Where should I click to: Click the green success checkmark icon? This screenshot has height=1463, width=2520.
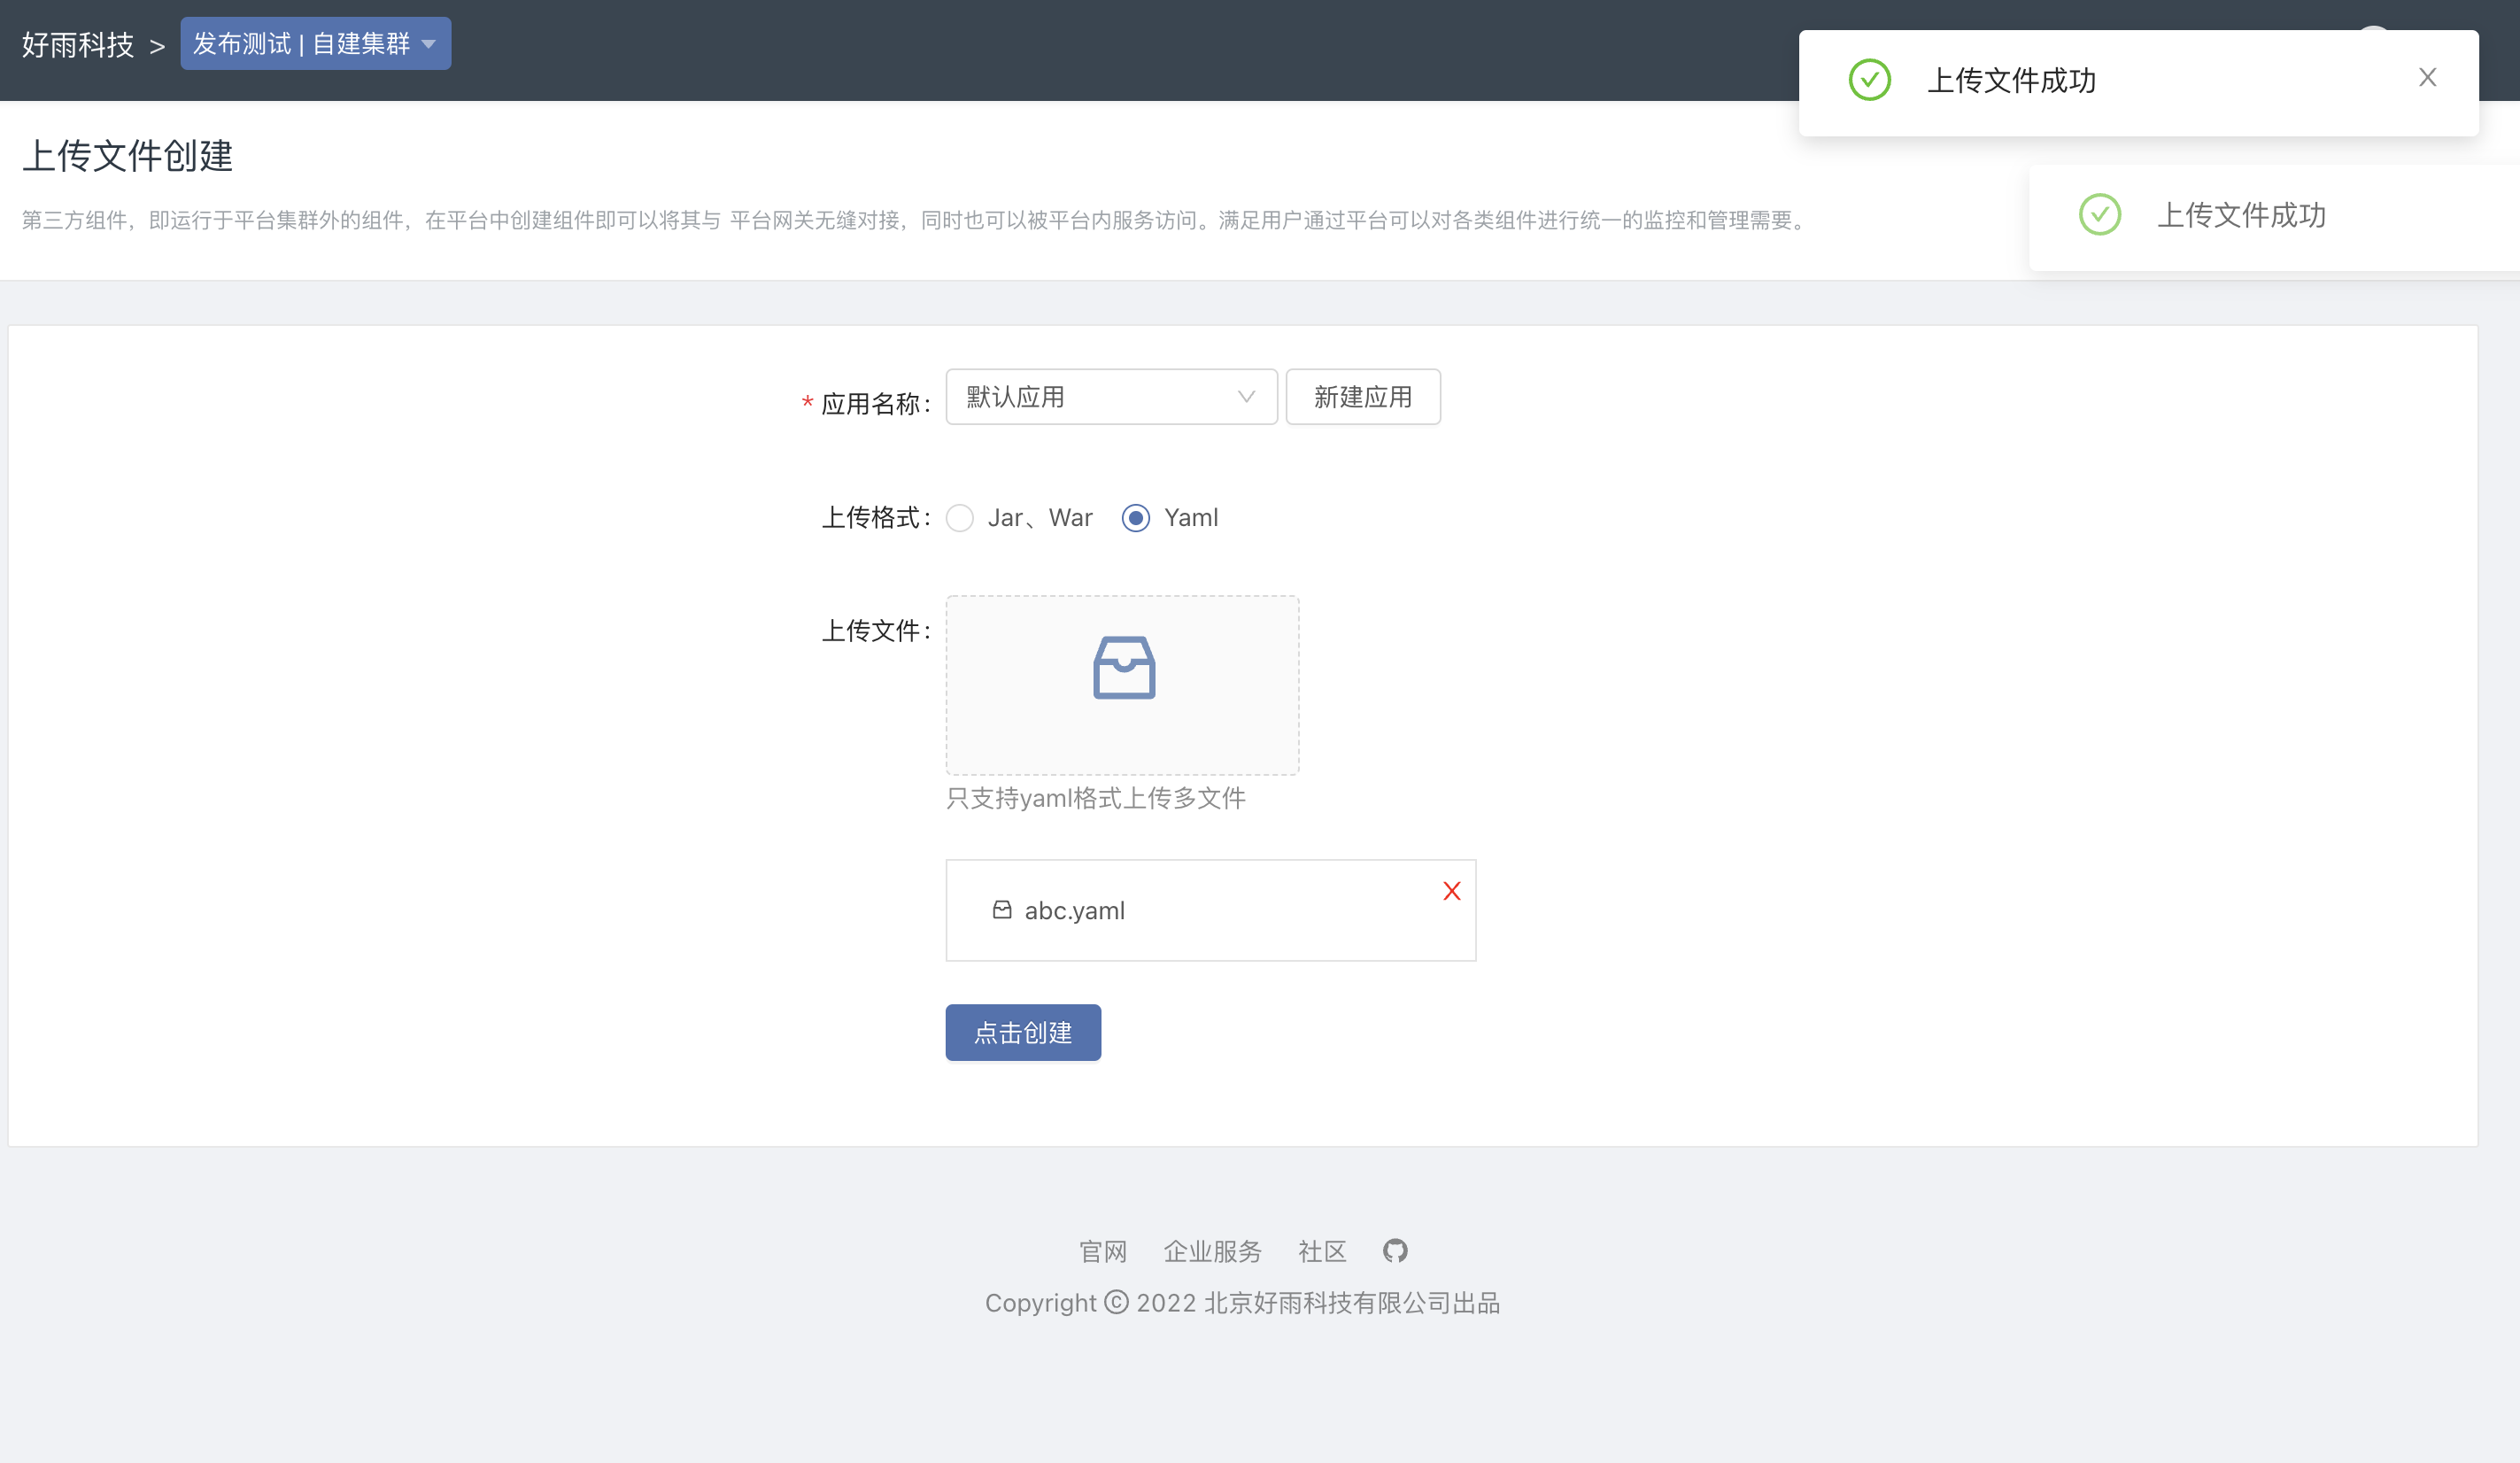pos(1870,80)
